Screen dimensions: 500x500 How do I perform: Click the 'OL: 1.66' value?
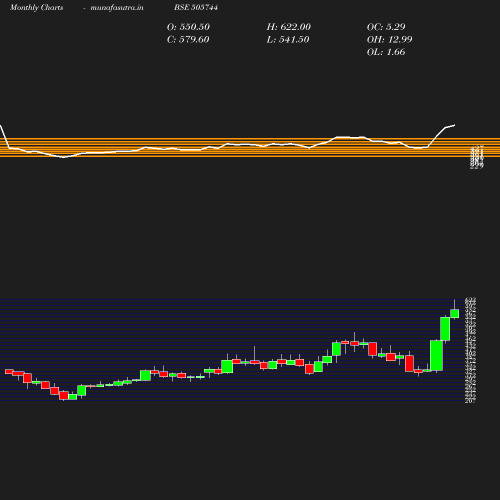pos(386,52)
